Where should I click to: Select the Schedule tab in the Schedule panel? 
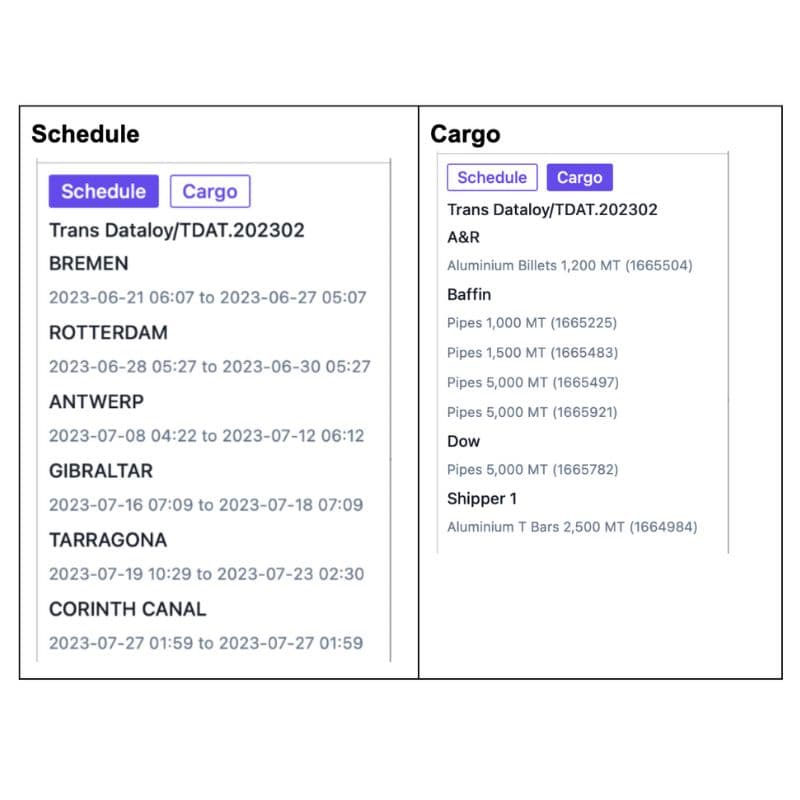click(x=104, y=191)
